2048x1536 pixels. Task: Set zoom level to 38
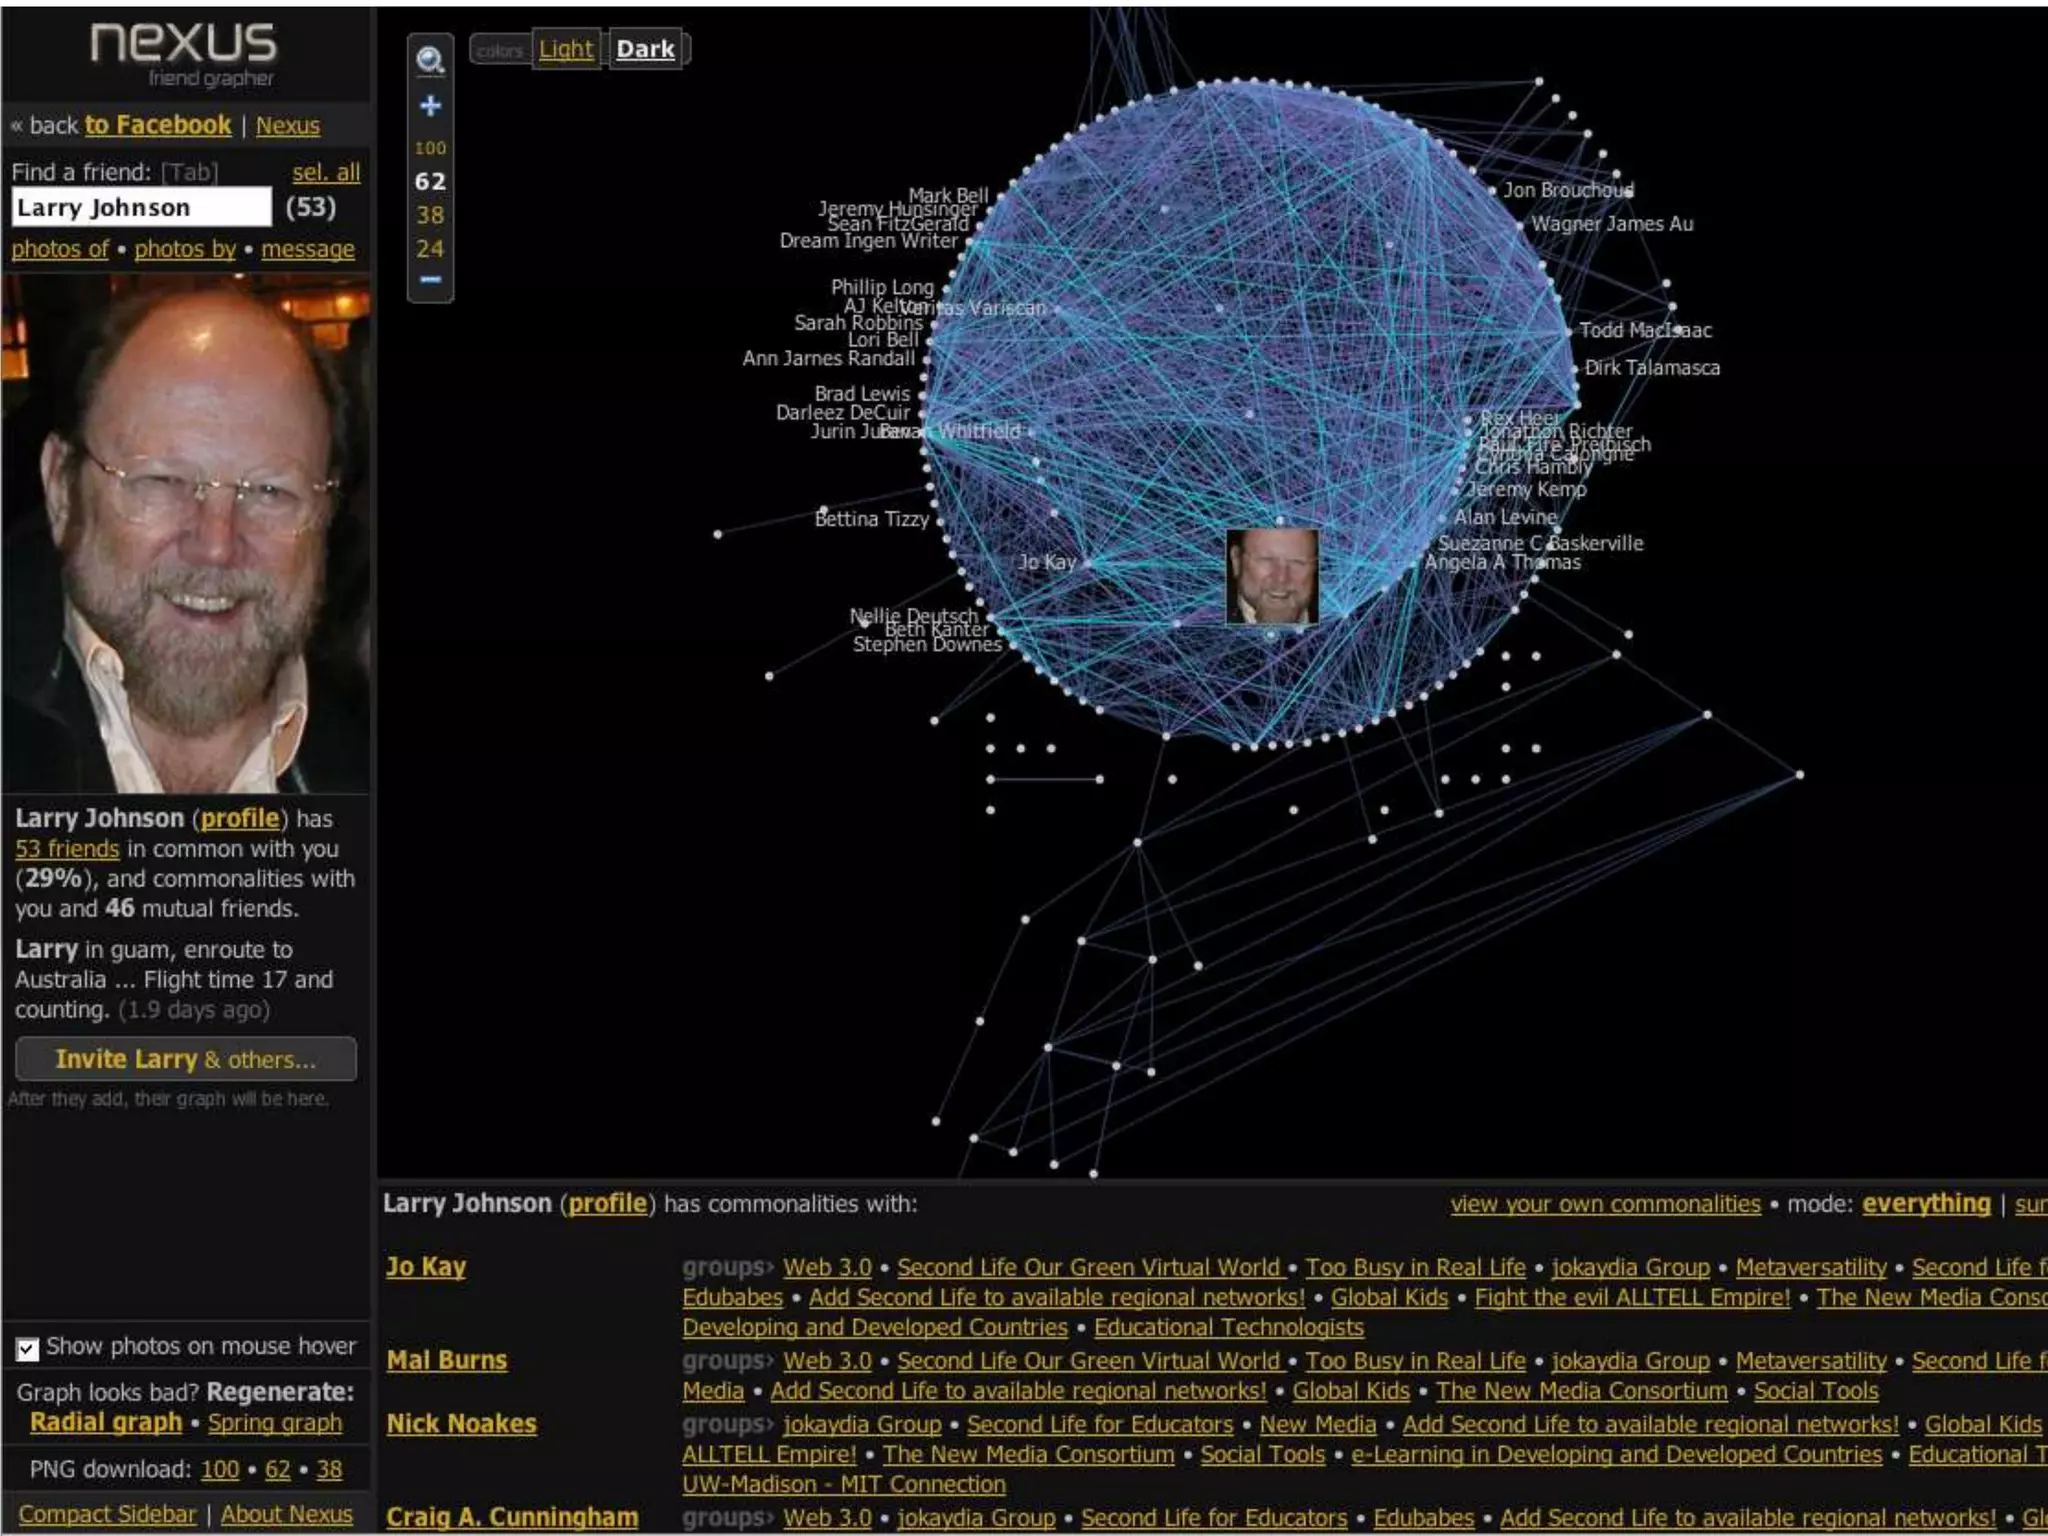tap(430, 215)
